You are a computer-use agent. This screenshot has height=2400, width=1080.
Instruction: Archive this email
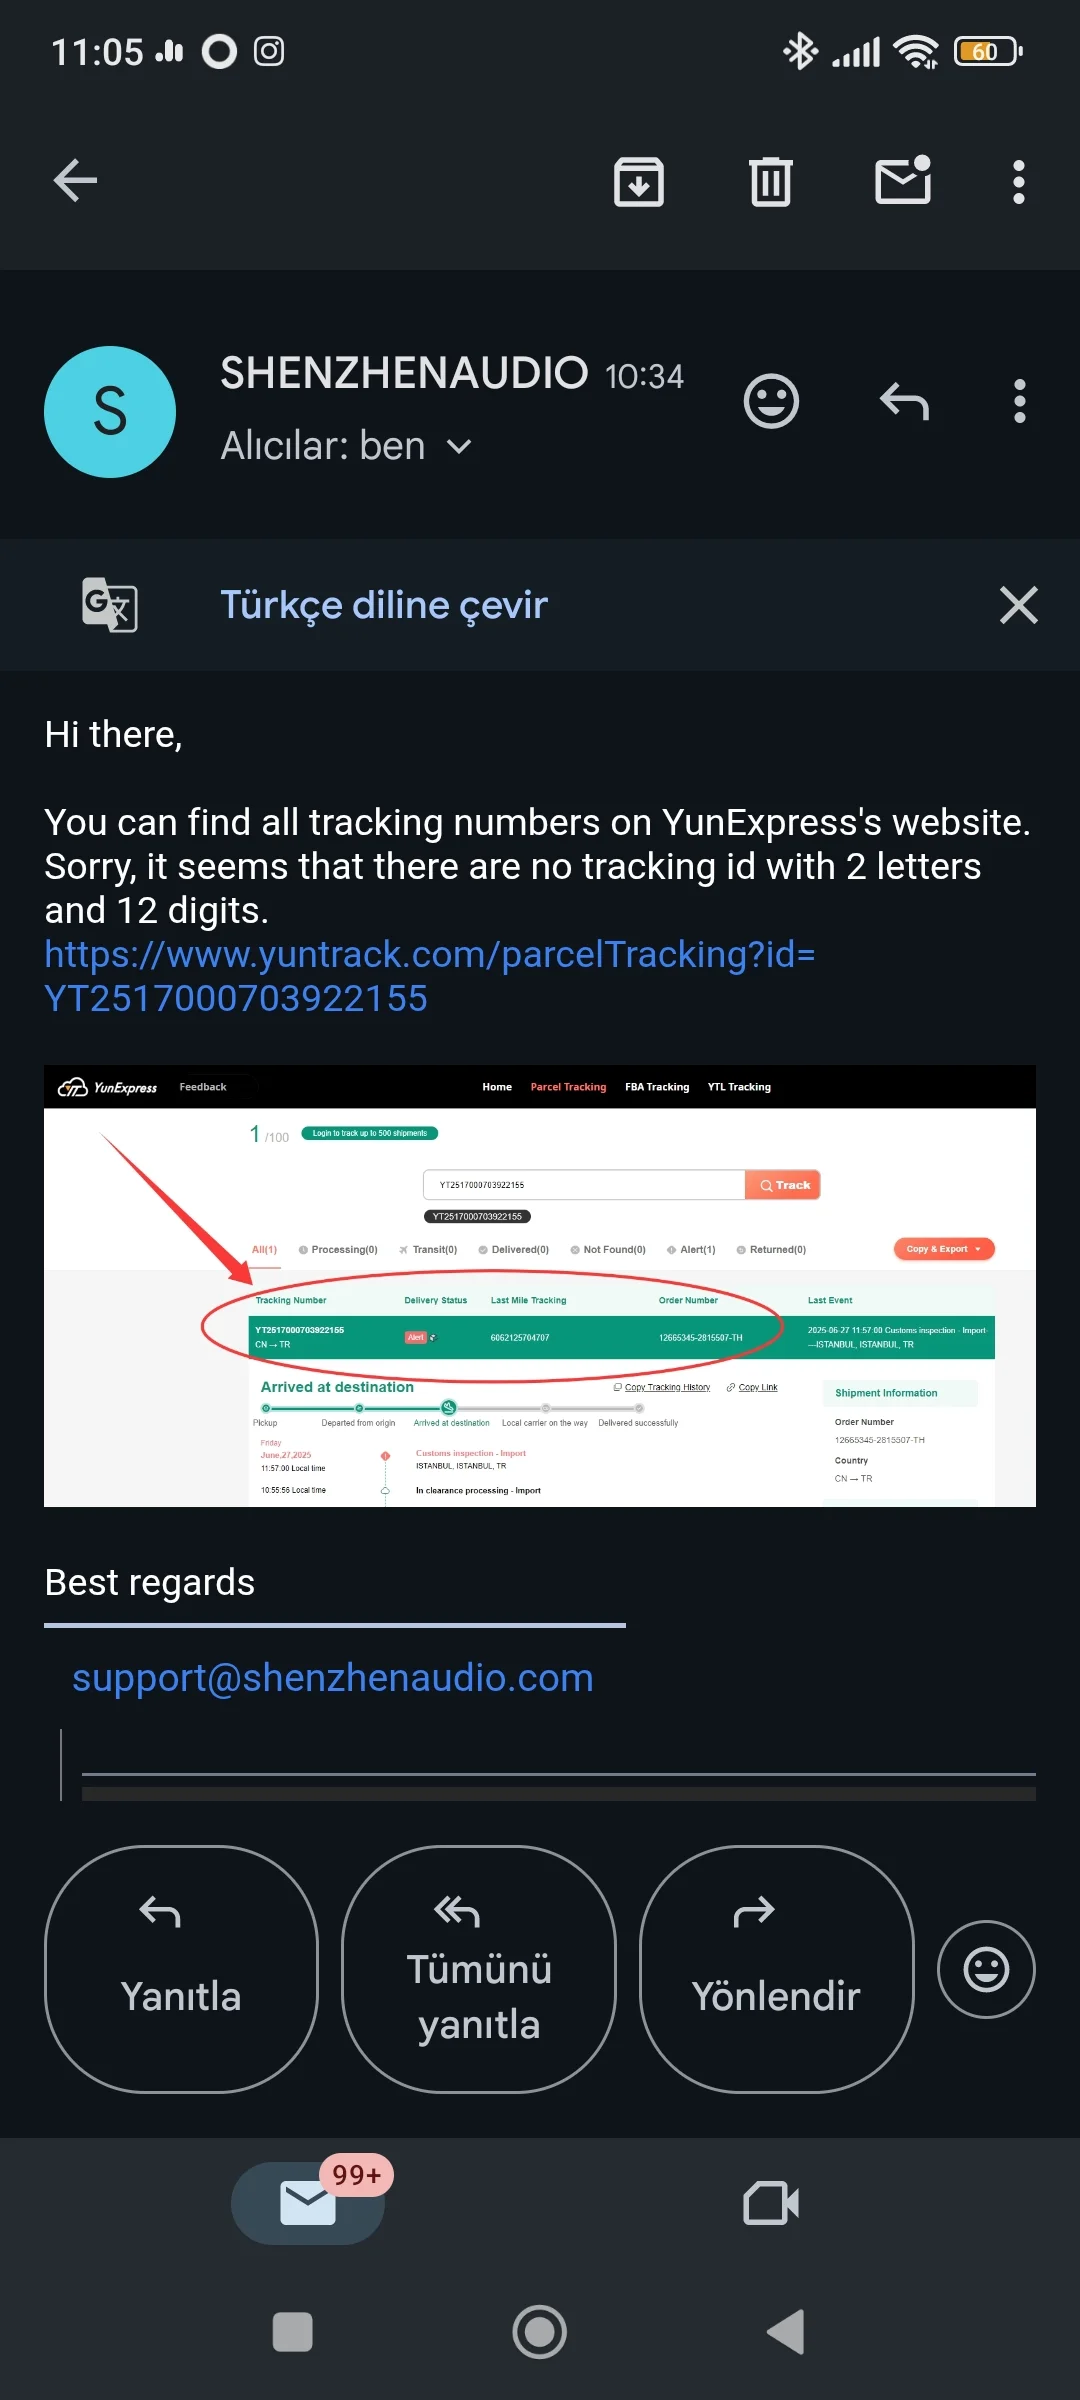pyautogui.click(x=638, y=182)
